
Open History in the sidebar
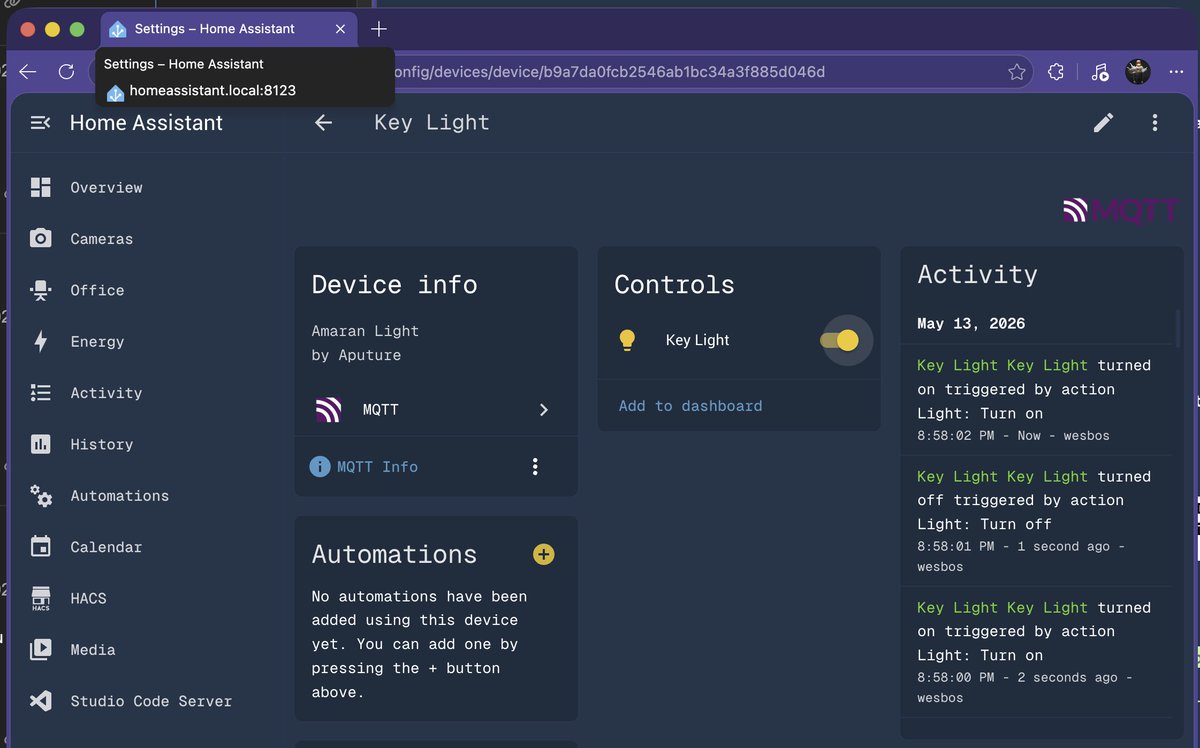[145, 444]
